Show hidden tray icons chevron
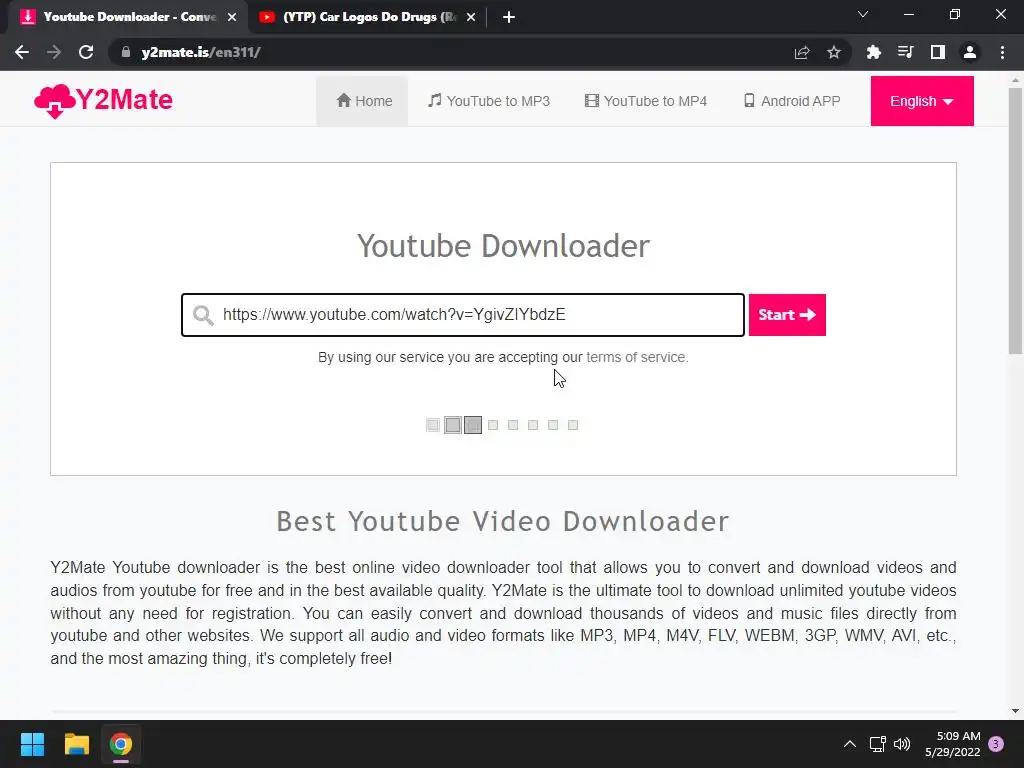Image resolution: width=1024 pixels, height=768 pixels. tap(850, 744)
